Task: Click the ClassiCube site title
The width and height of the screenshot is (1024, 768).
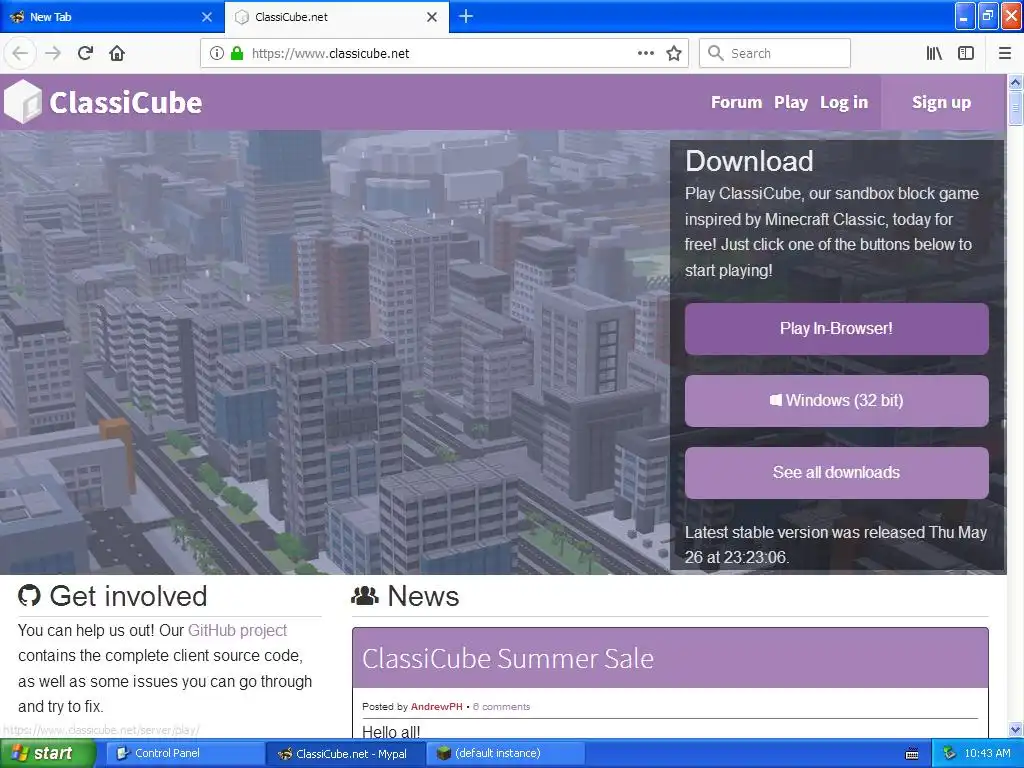Action: [126, 103]
